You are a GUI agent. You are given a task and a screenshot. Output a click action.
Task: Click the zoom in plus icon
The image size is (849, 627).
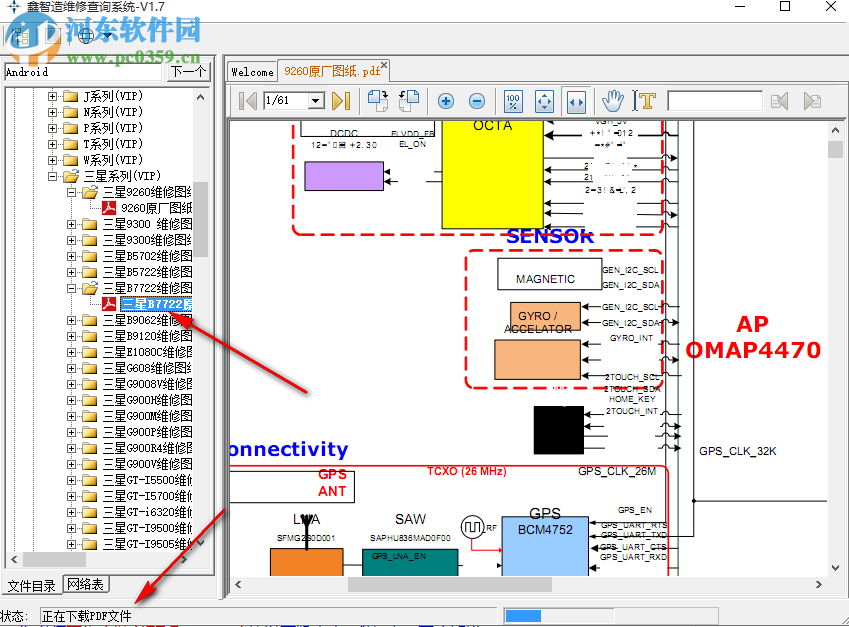tap(446, 101)
